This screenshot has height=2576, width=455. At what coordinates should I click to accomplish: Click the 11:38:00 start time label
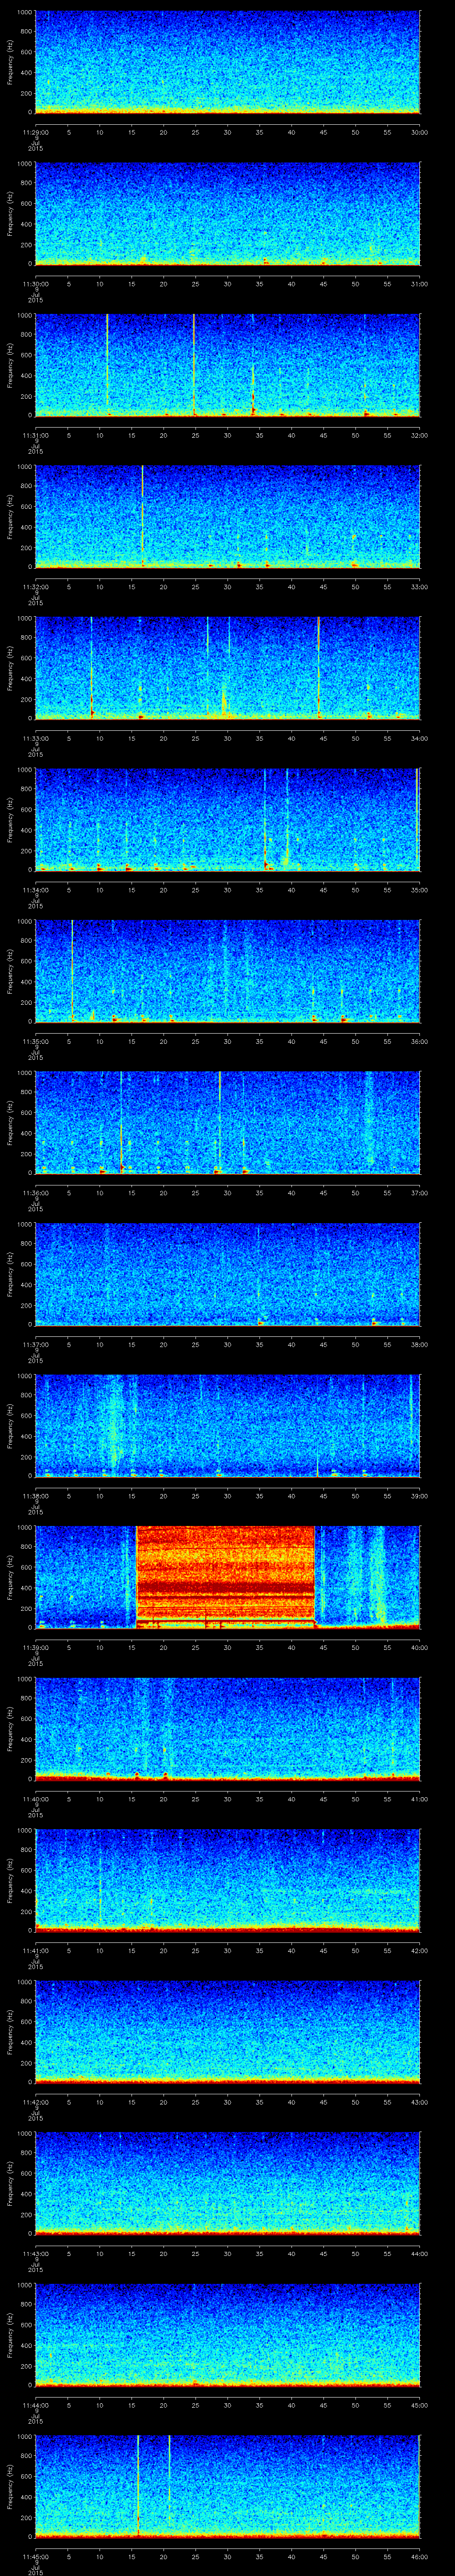click(x=35, y=1496)
